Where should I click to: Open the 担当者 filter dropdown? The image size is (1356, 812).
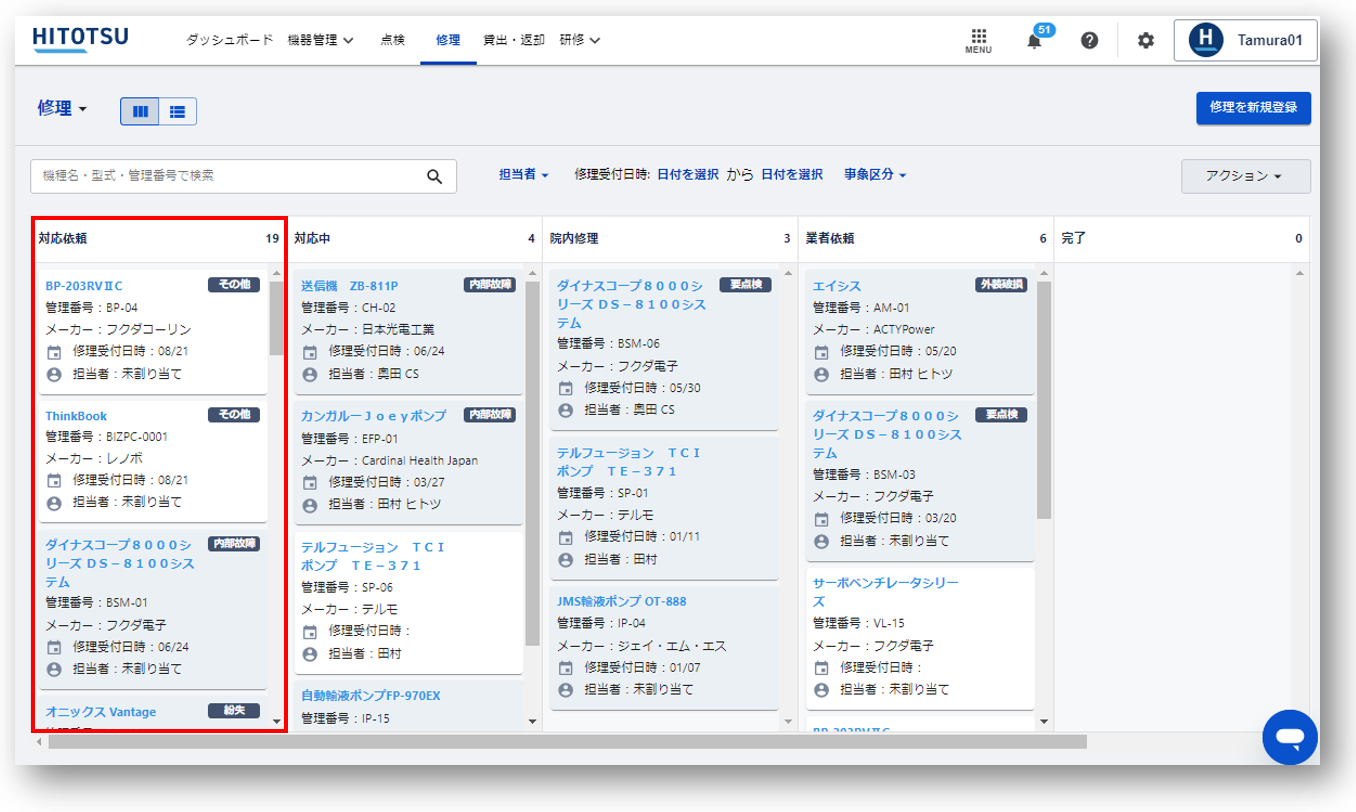(x=524, y=175)
